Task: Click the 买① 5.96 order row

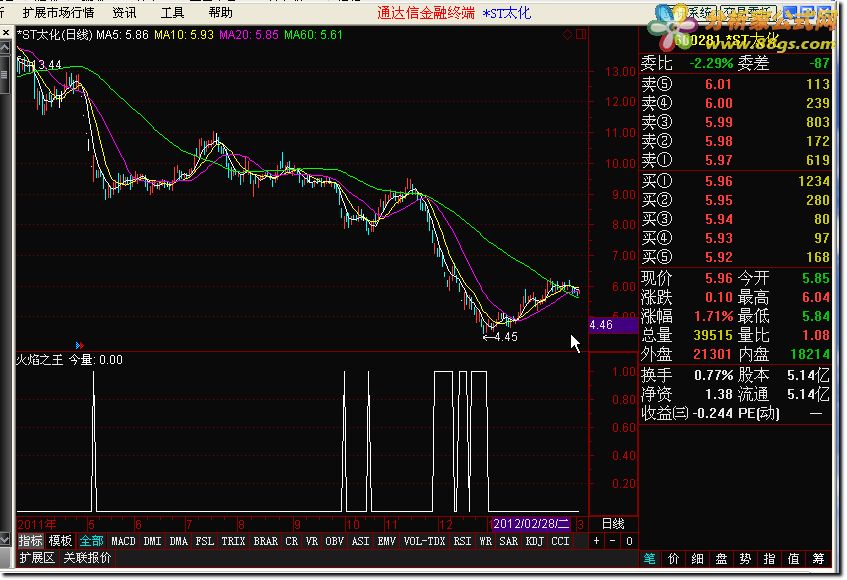Action: coord(735,181)
